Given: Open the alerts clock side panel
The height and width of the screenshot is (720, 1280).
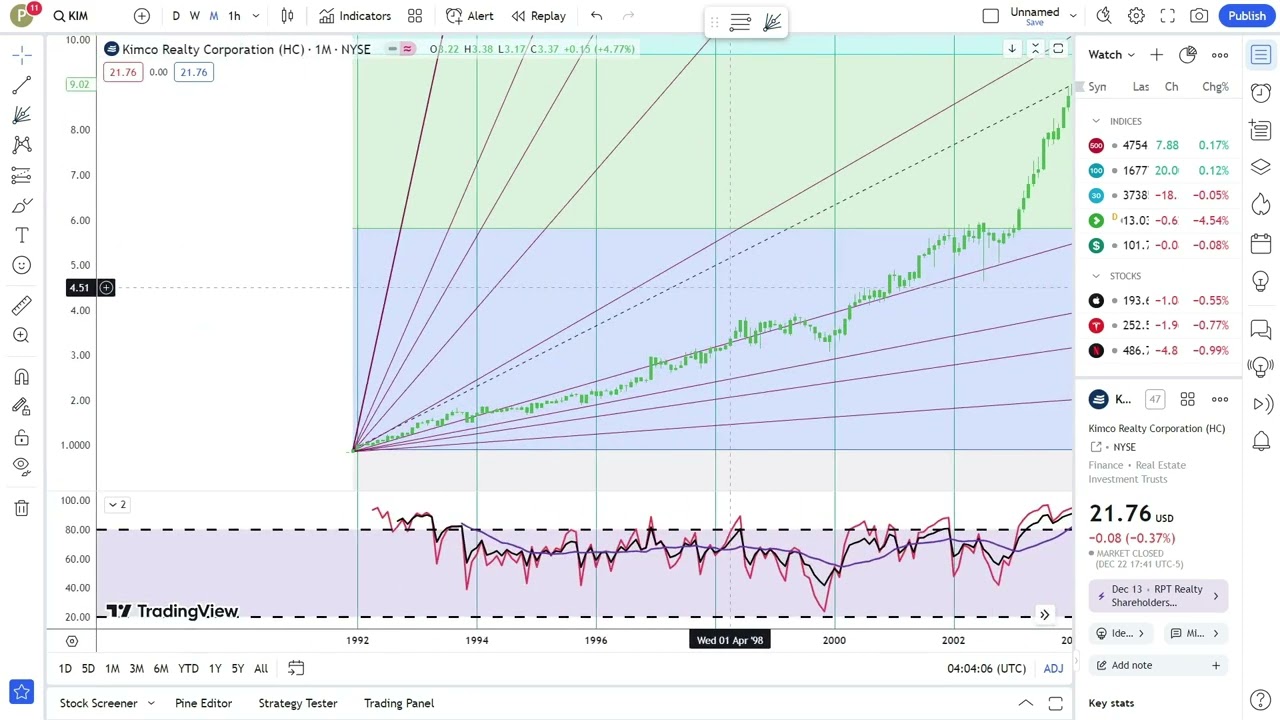Looking at the screenshot, I should click(x=1260, y=92).
